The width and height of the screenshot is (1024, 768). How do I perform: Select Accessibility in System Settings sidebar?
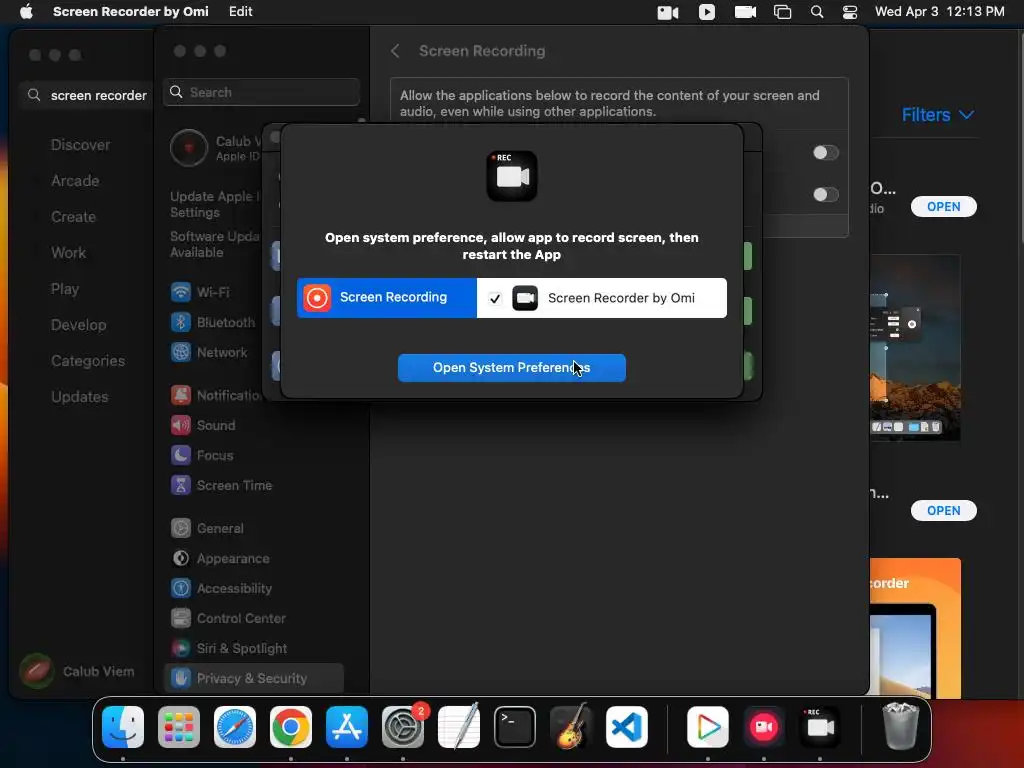pos(221,588)
